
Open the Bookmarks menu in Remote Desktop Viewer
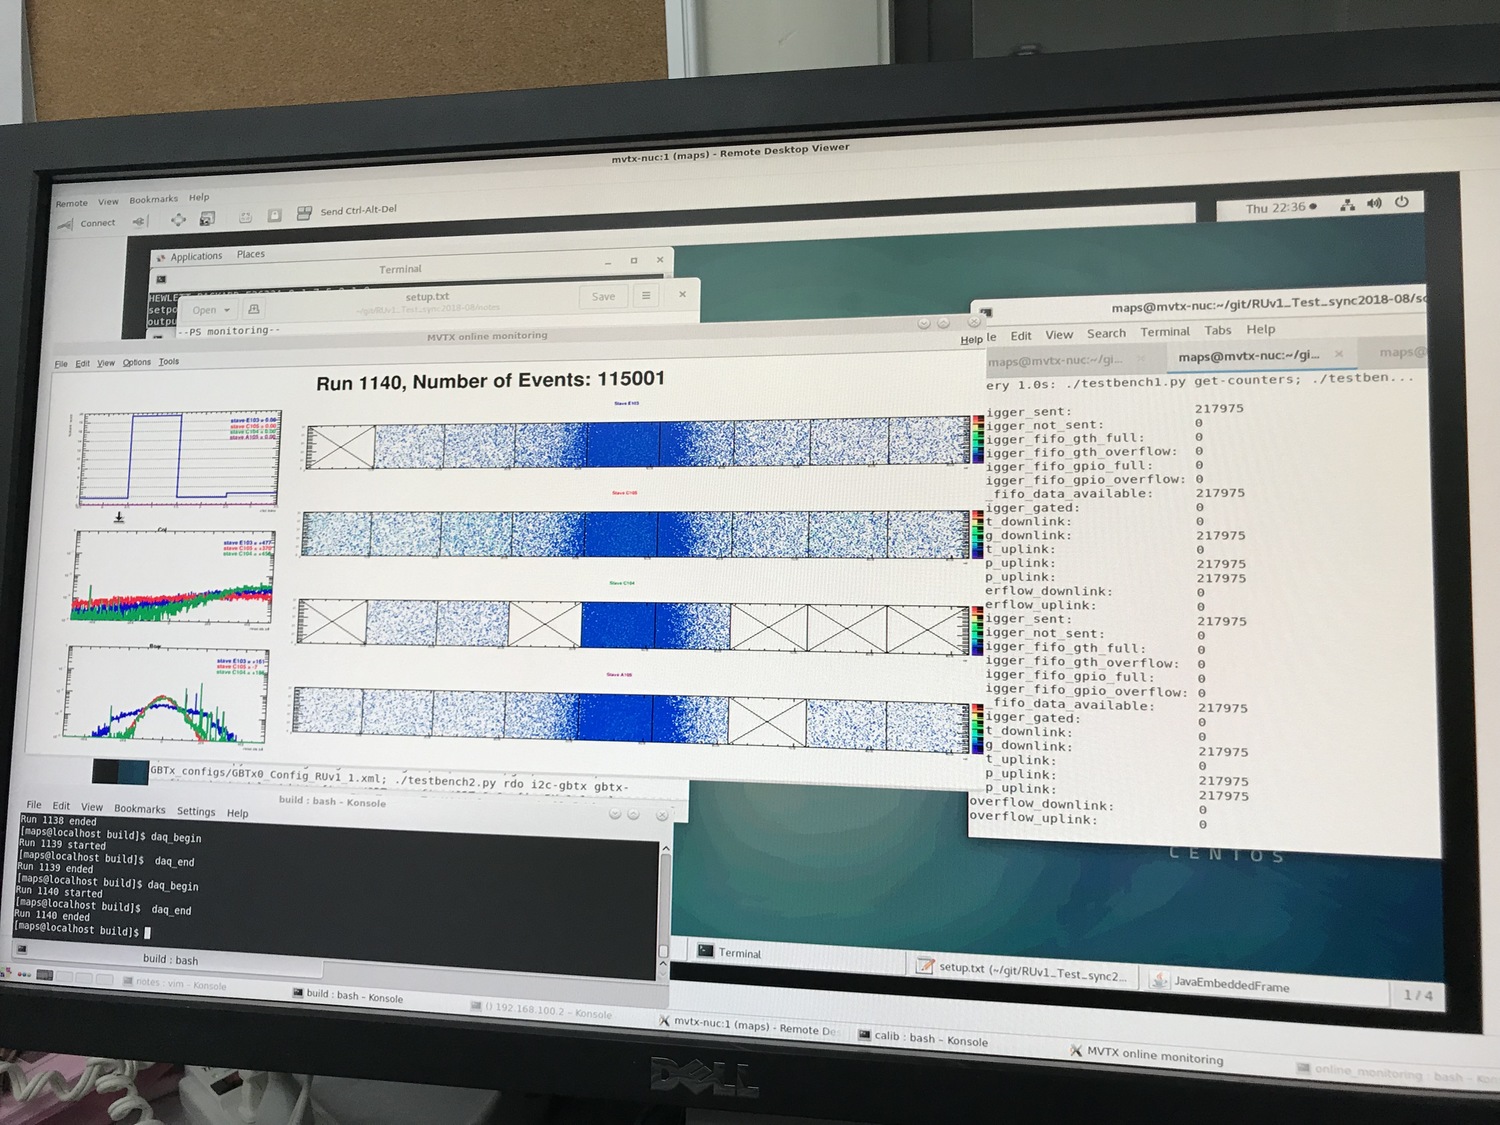click(x=153, y=199)
